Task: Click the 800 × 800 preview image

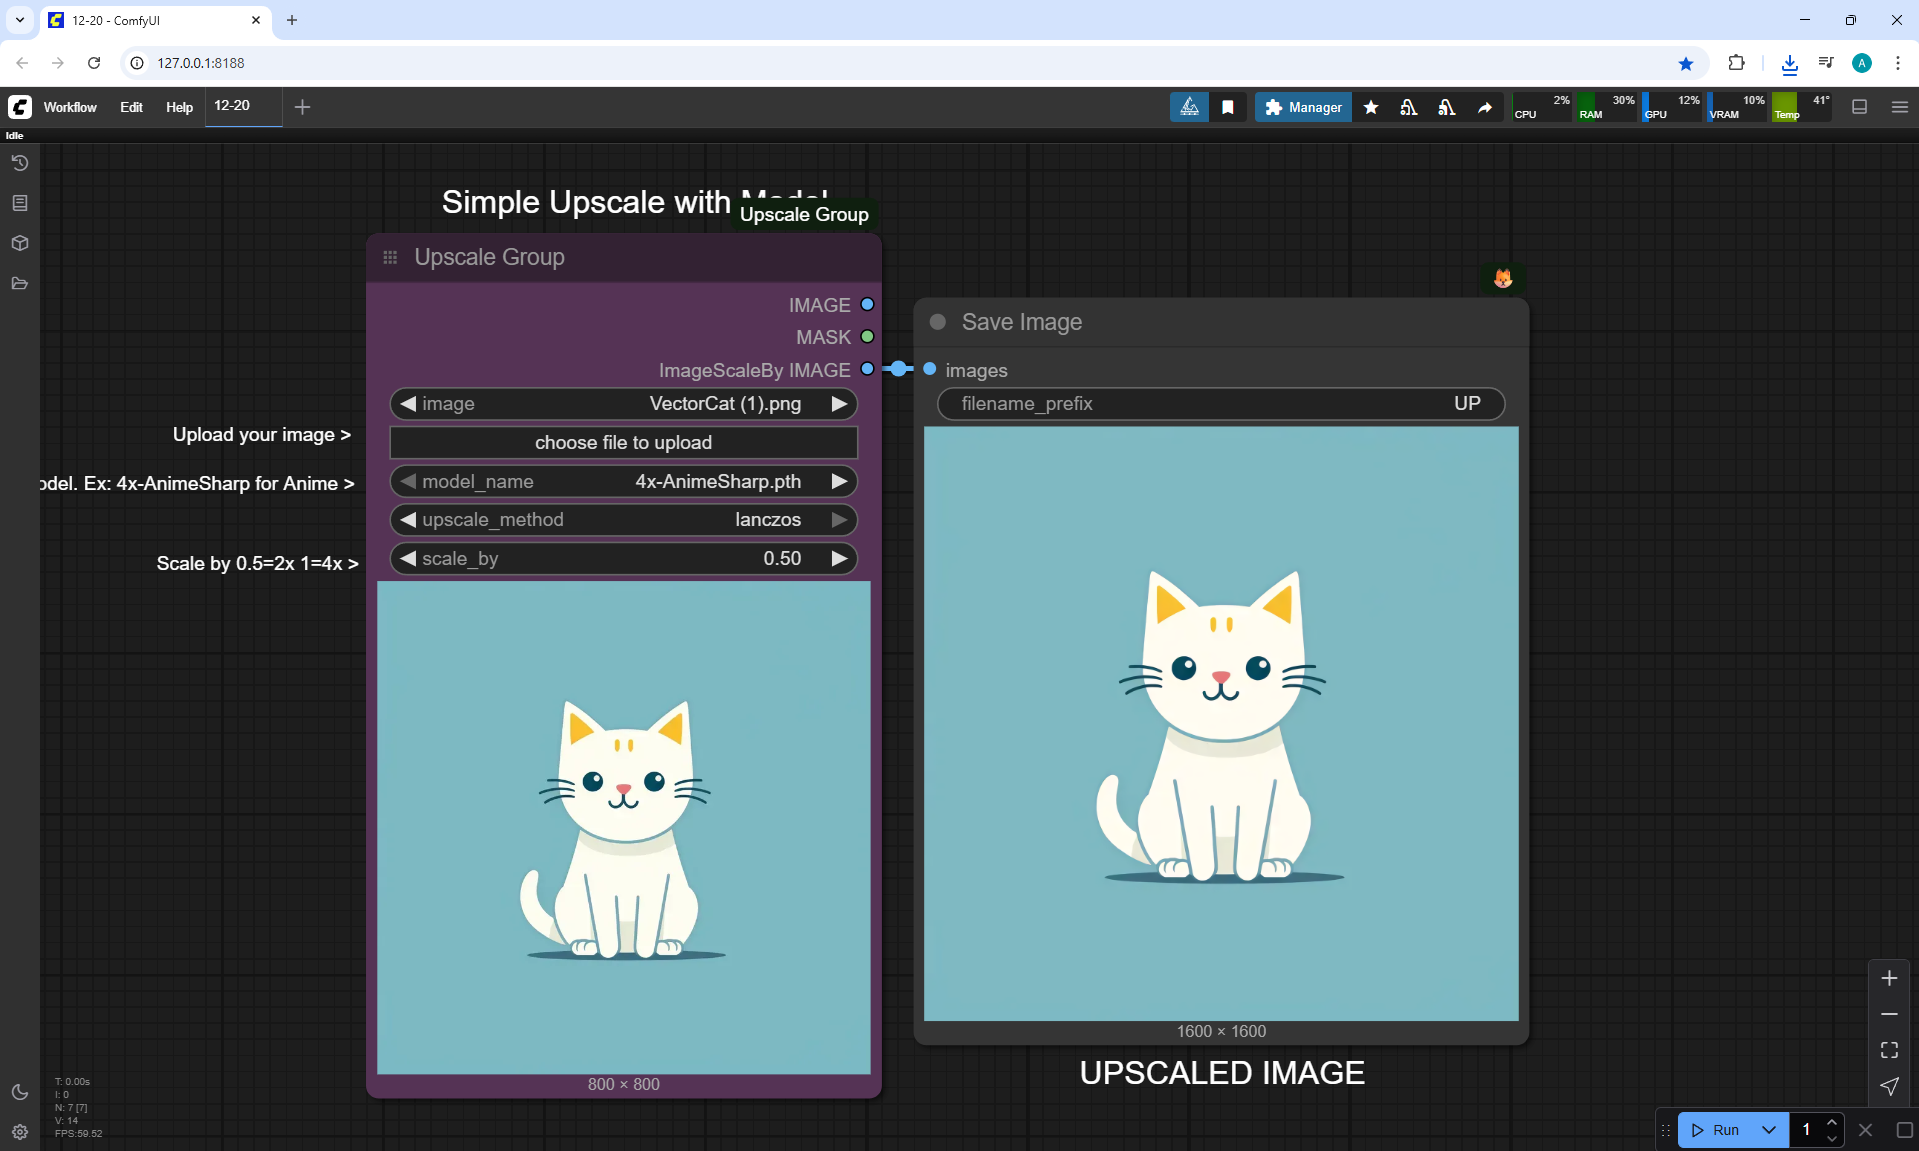Action: coord(624,828)
